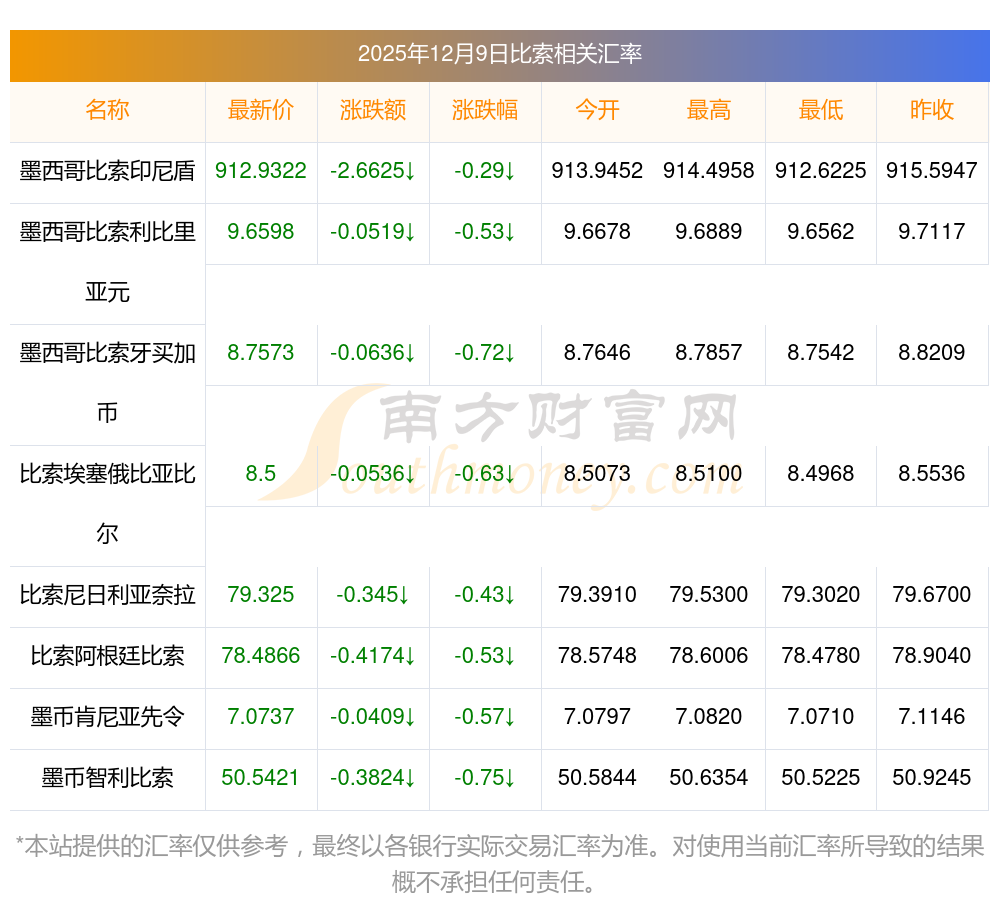This screenshot has height=913, width=1000.
Task: Click the title 2025年12月9日比索相关汇率
Action: click(499, 54)
